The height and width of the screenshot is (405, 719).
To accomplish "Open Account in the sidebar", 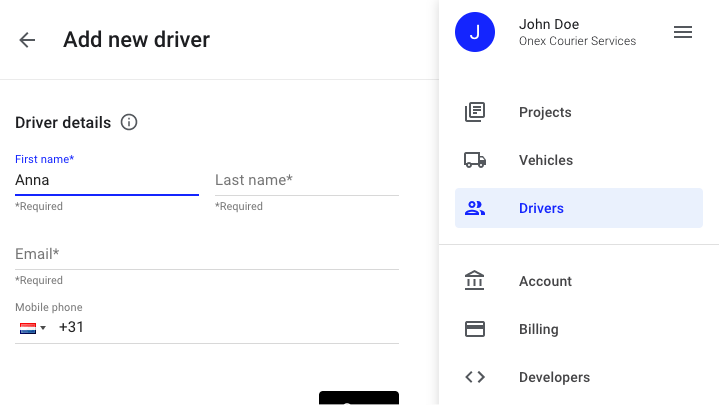I will 579,281.
